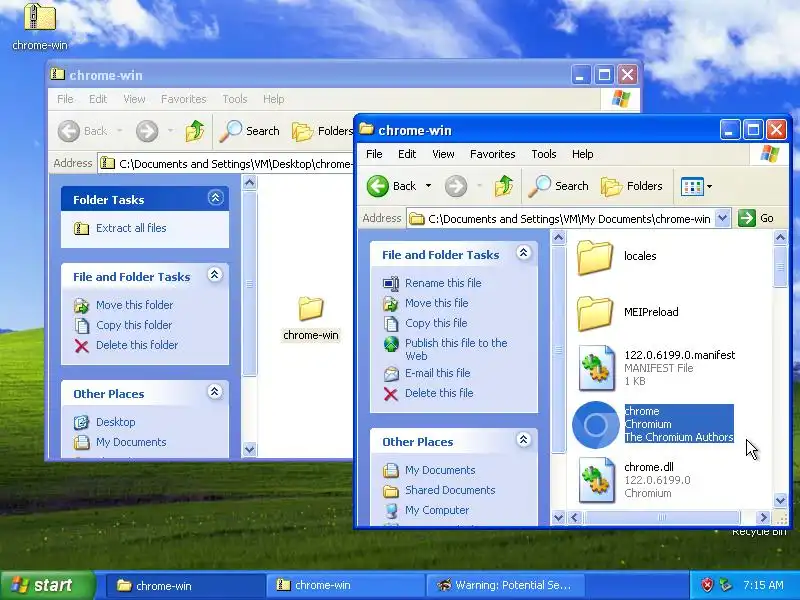Click the Forward arrow in front window
The image size is (800, 600).
click(456, 186)
